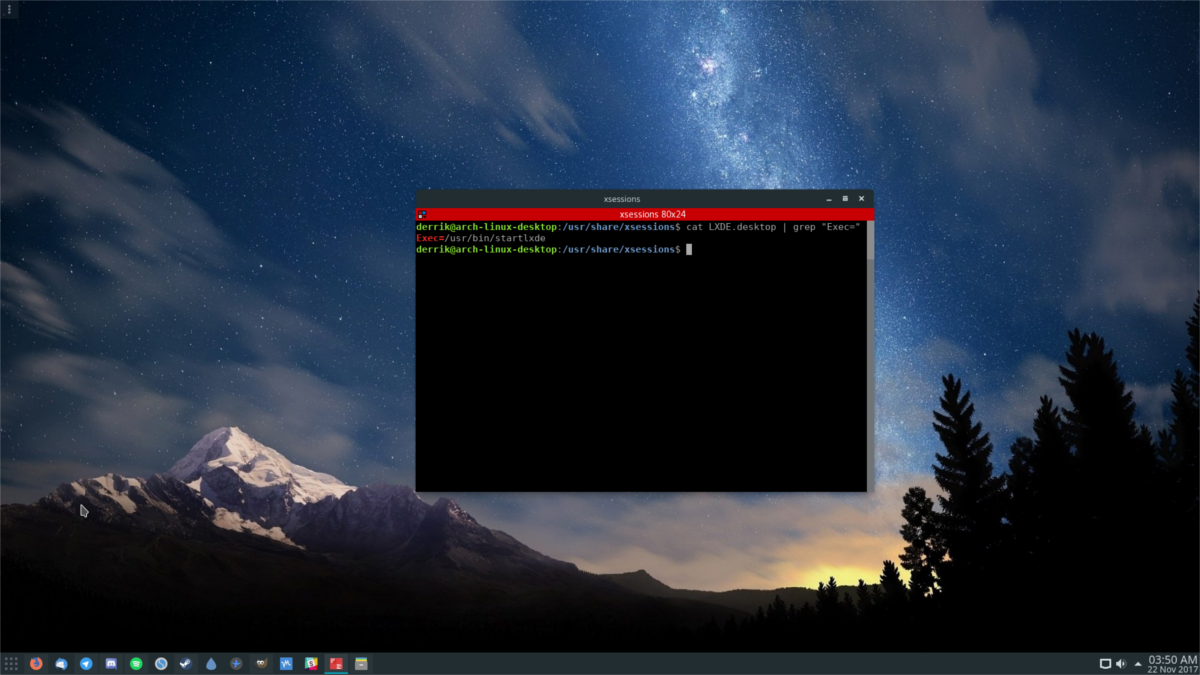Open Slack from the taskbar

(311, 663)
